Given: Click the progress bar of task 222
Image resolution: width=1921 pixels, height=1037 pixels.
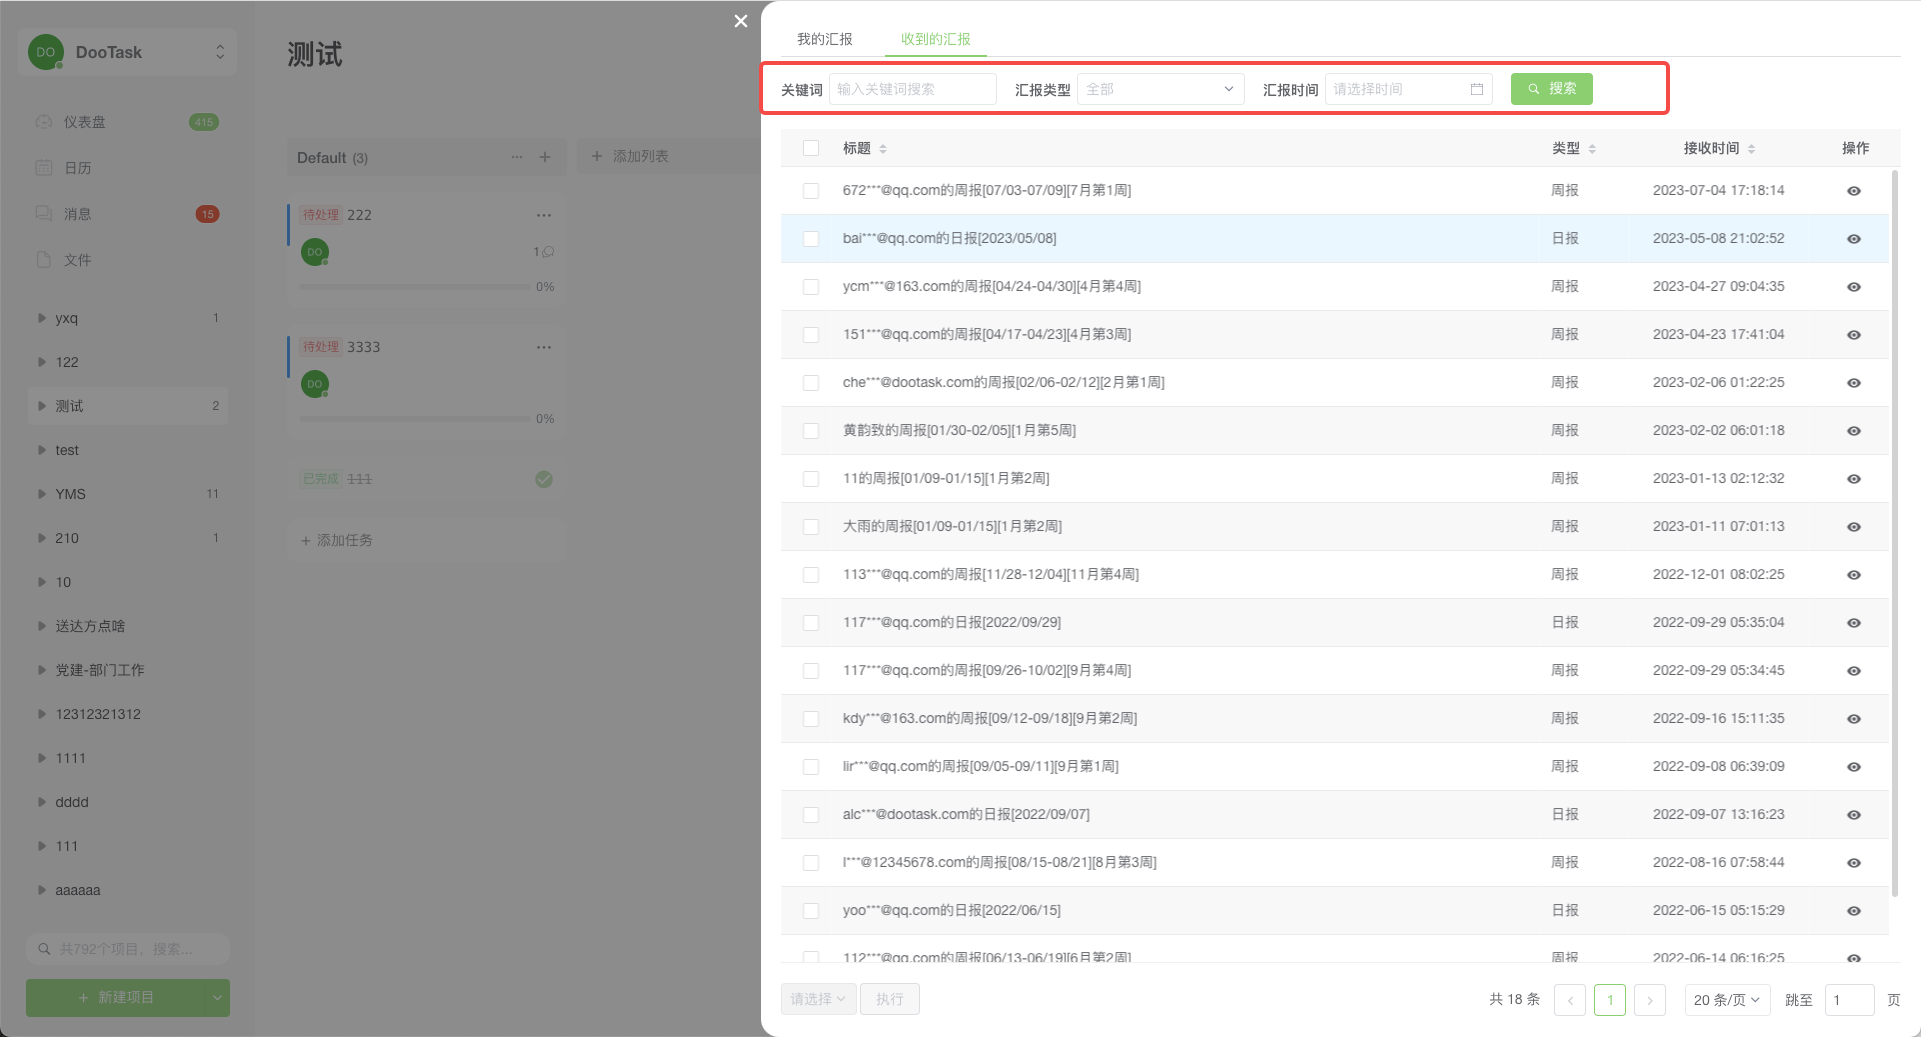Looking at the screenshot, I should point(415,286).
